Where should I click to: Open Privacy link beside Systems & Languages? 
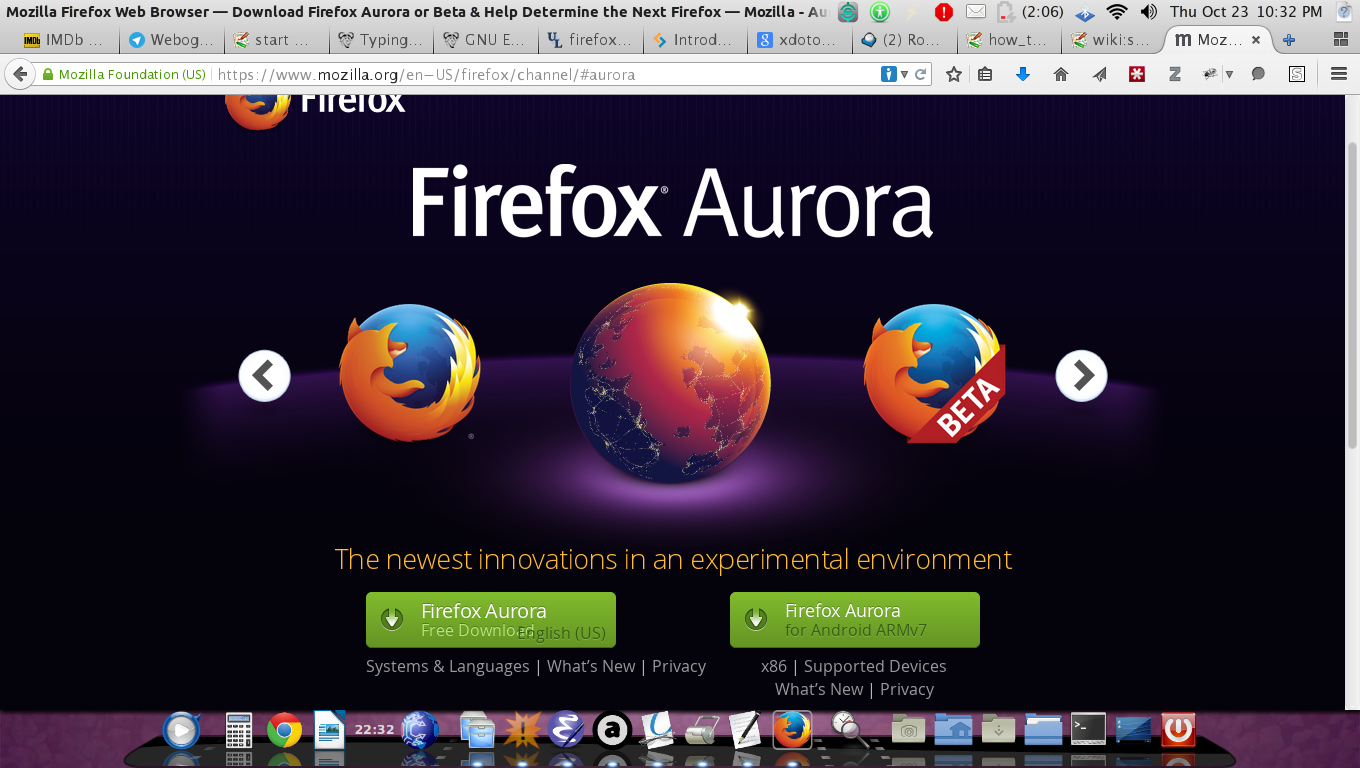[x=679, y=666]
